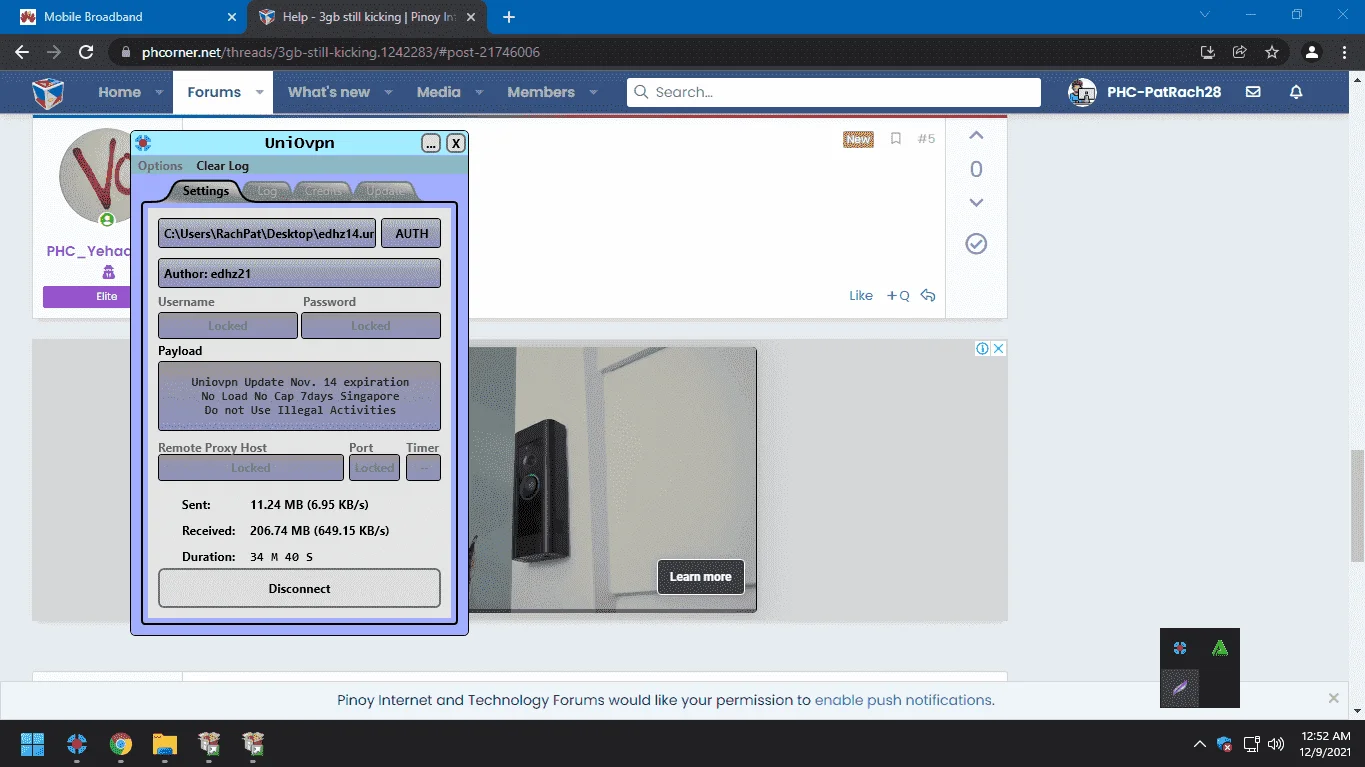1365x767 pixels.
Task: Go to Home in forum navigation
Action: pyautogui.click(x=119, y=92)
